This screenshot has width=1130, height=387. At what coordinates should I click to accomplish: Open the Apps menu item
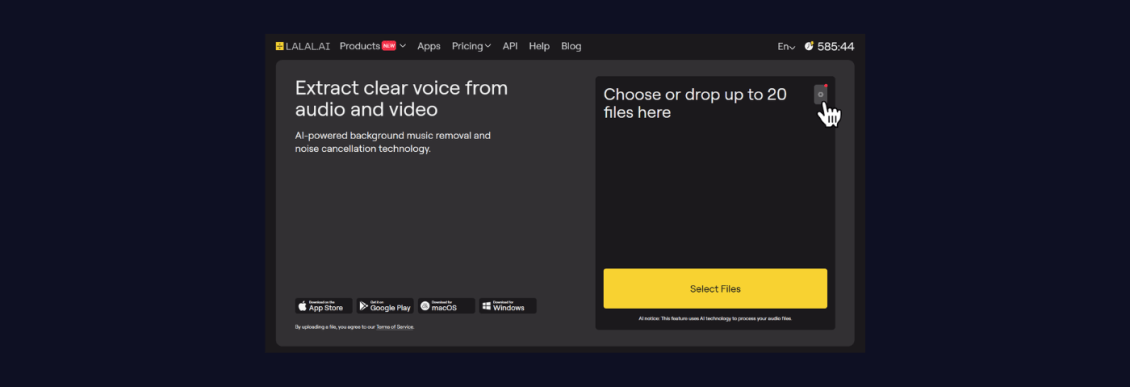point(429,46)
